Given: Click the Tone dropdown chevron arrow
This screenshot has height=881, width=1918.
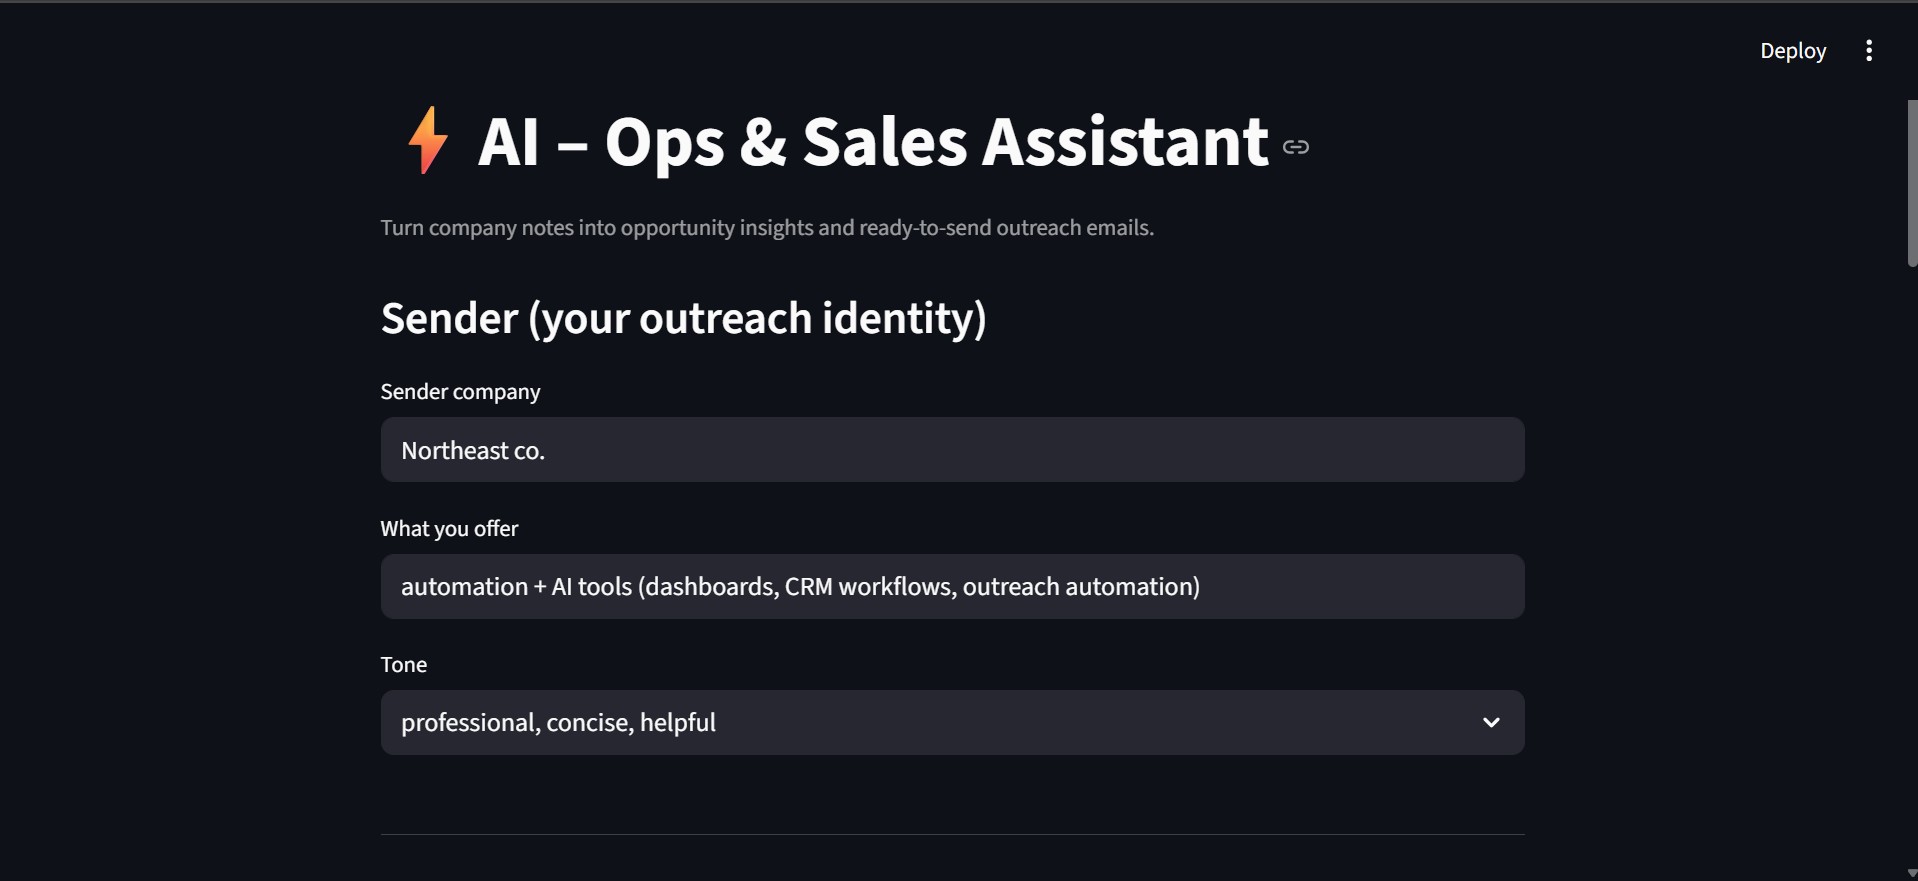Looking at the screenshot, I should point(1491,722).
